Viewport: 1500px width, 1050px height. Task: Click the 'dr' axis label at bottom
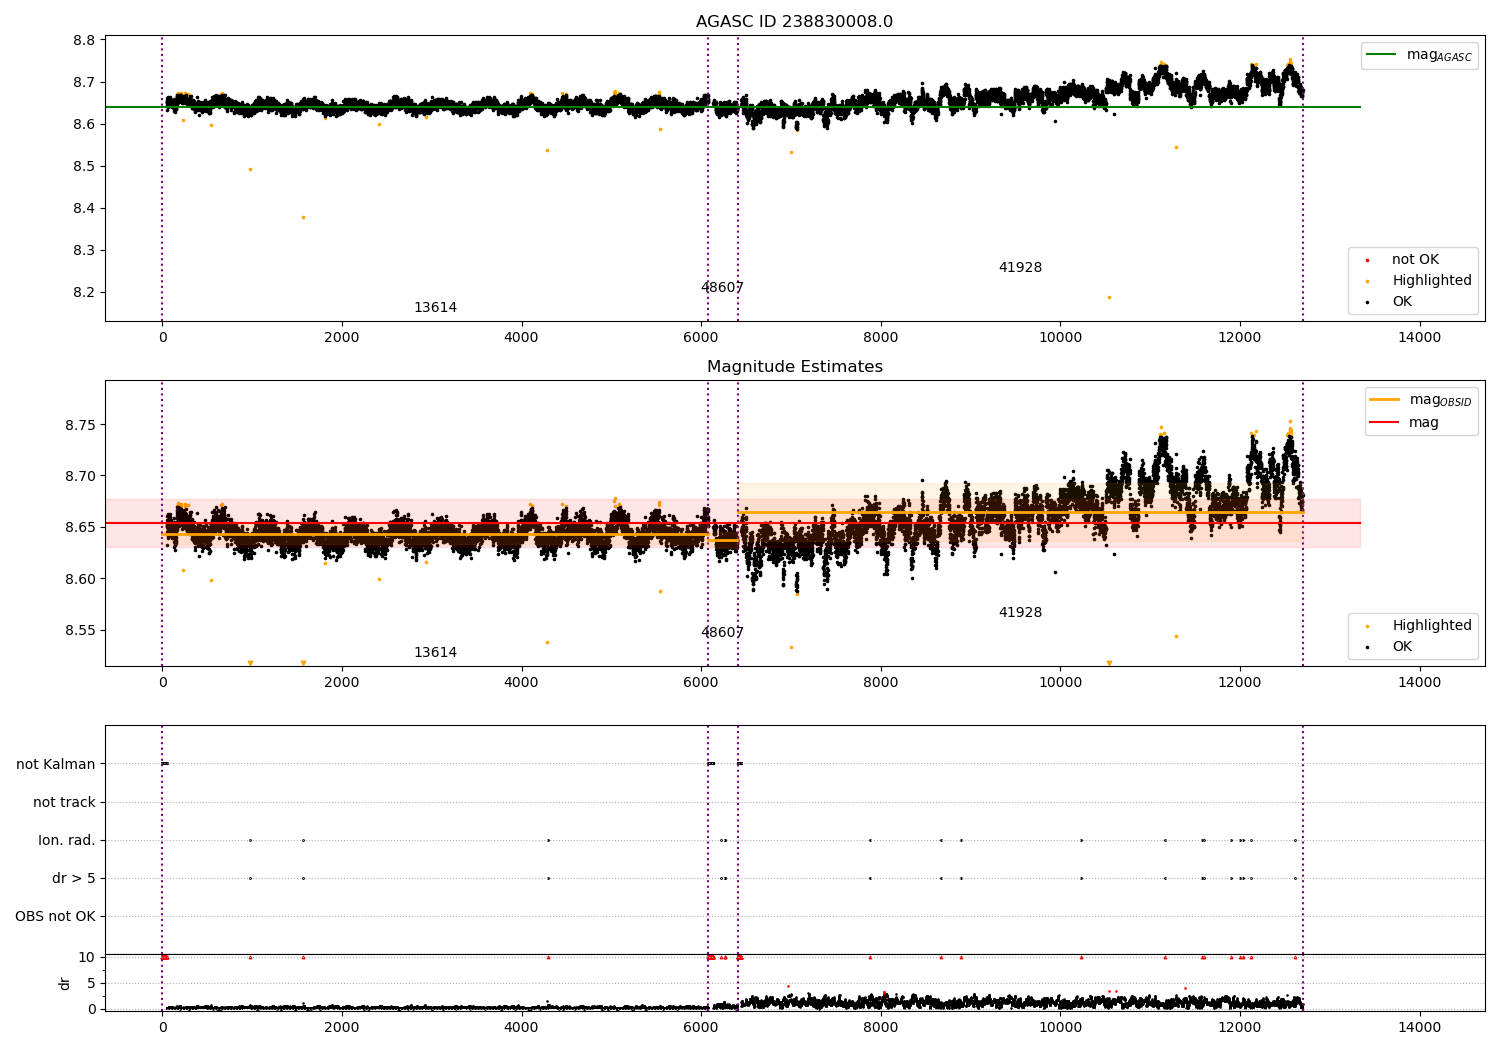tap(65, 983)
